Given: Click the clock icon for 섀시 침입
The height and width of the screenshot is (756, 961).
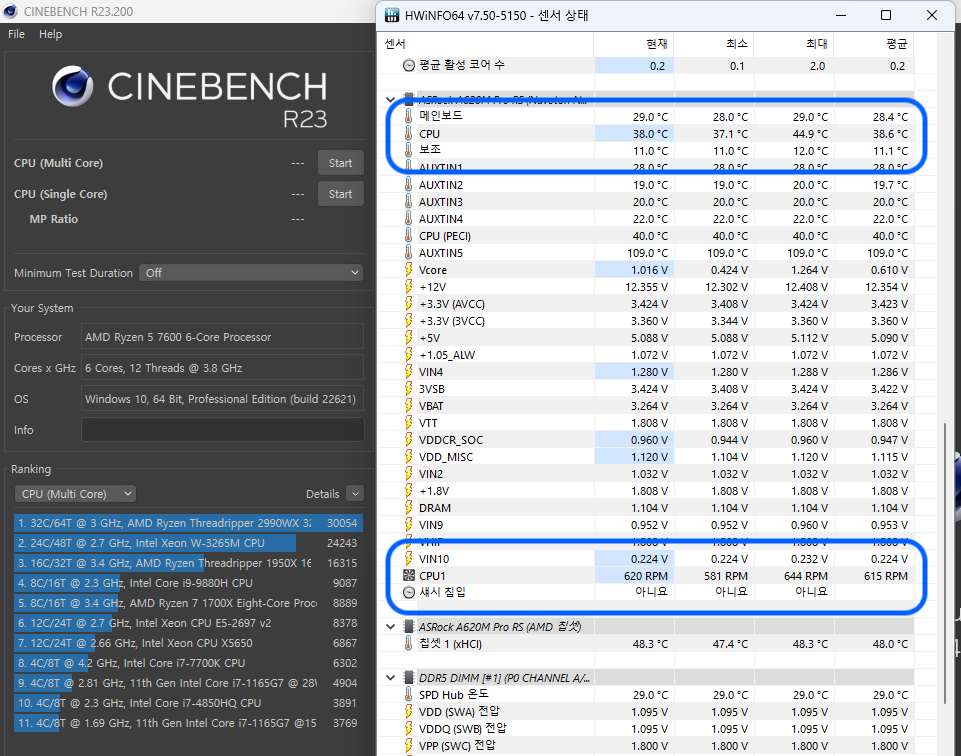Looking at the screenshot, I should (x=409, y=592).
